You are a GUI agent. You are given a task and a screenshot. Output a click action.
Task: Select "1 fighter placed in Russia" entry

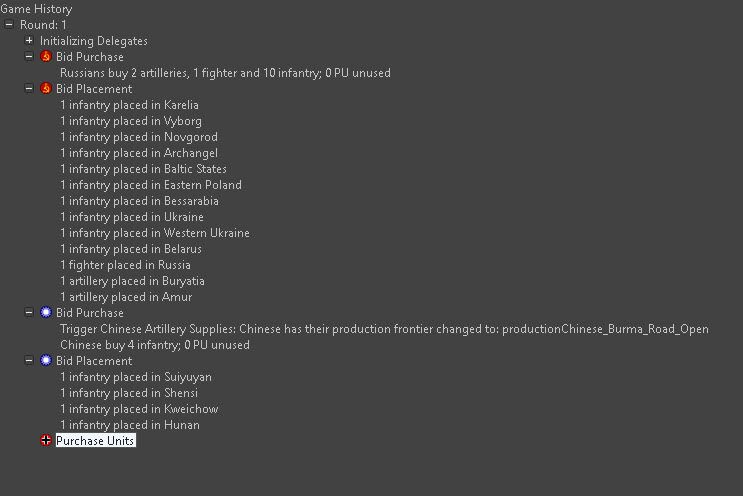click(125, 265)
